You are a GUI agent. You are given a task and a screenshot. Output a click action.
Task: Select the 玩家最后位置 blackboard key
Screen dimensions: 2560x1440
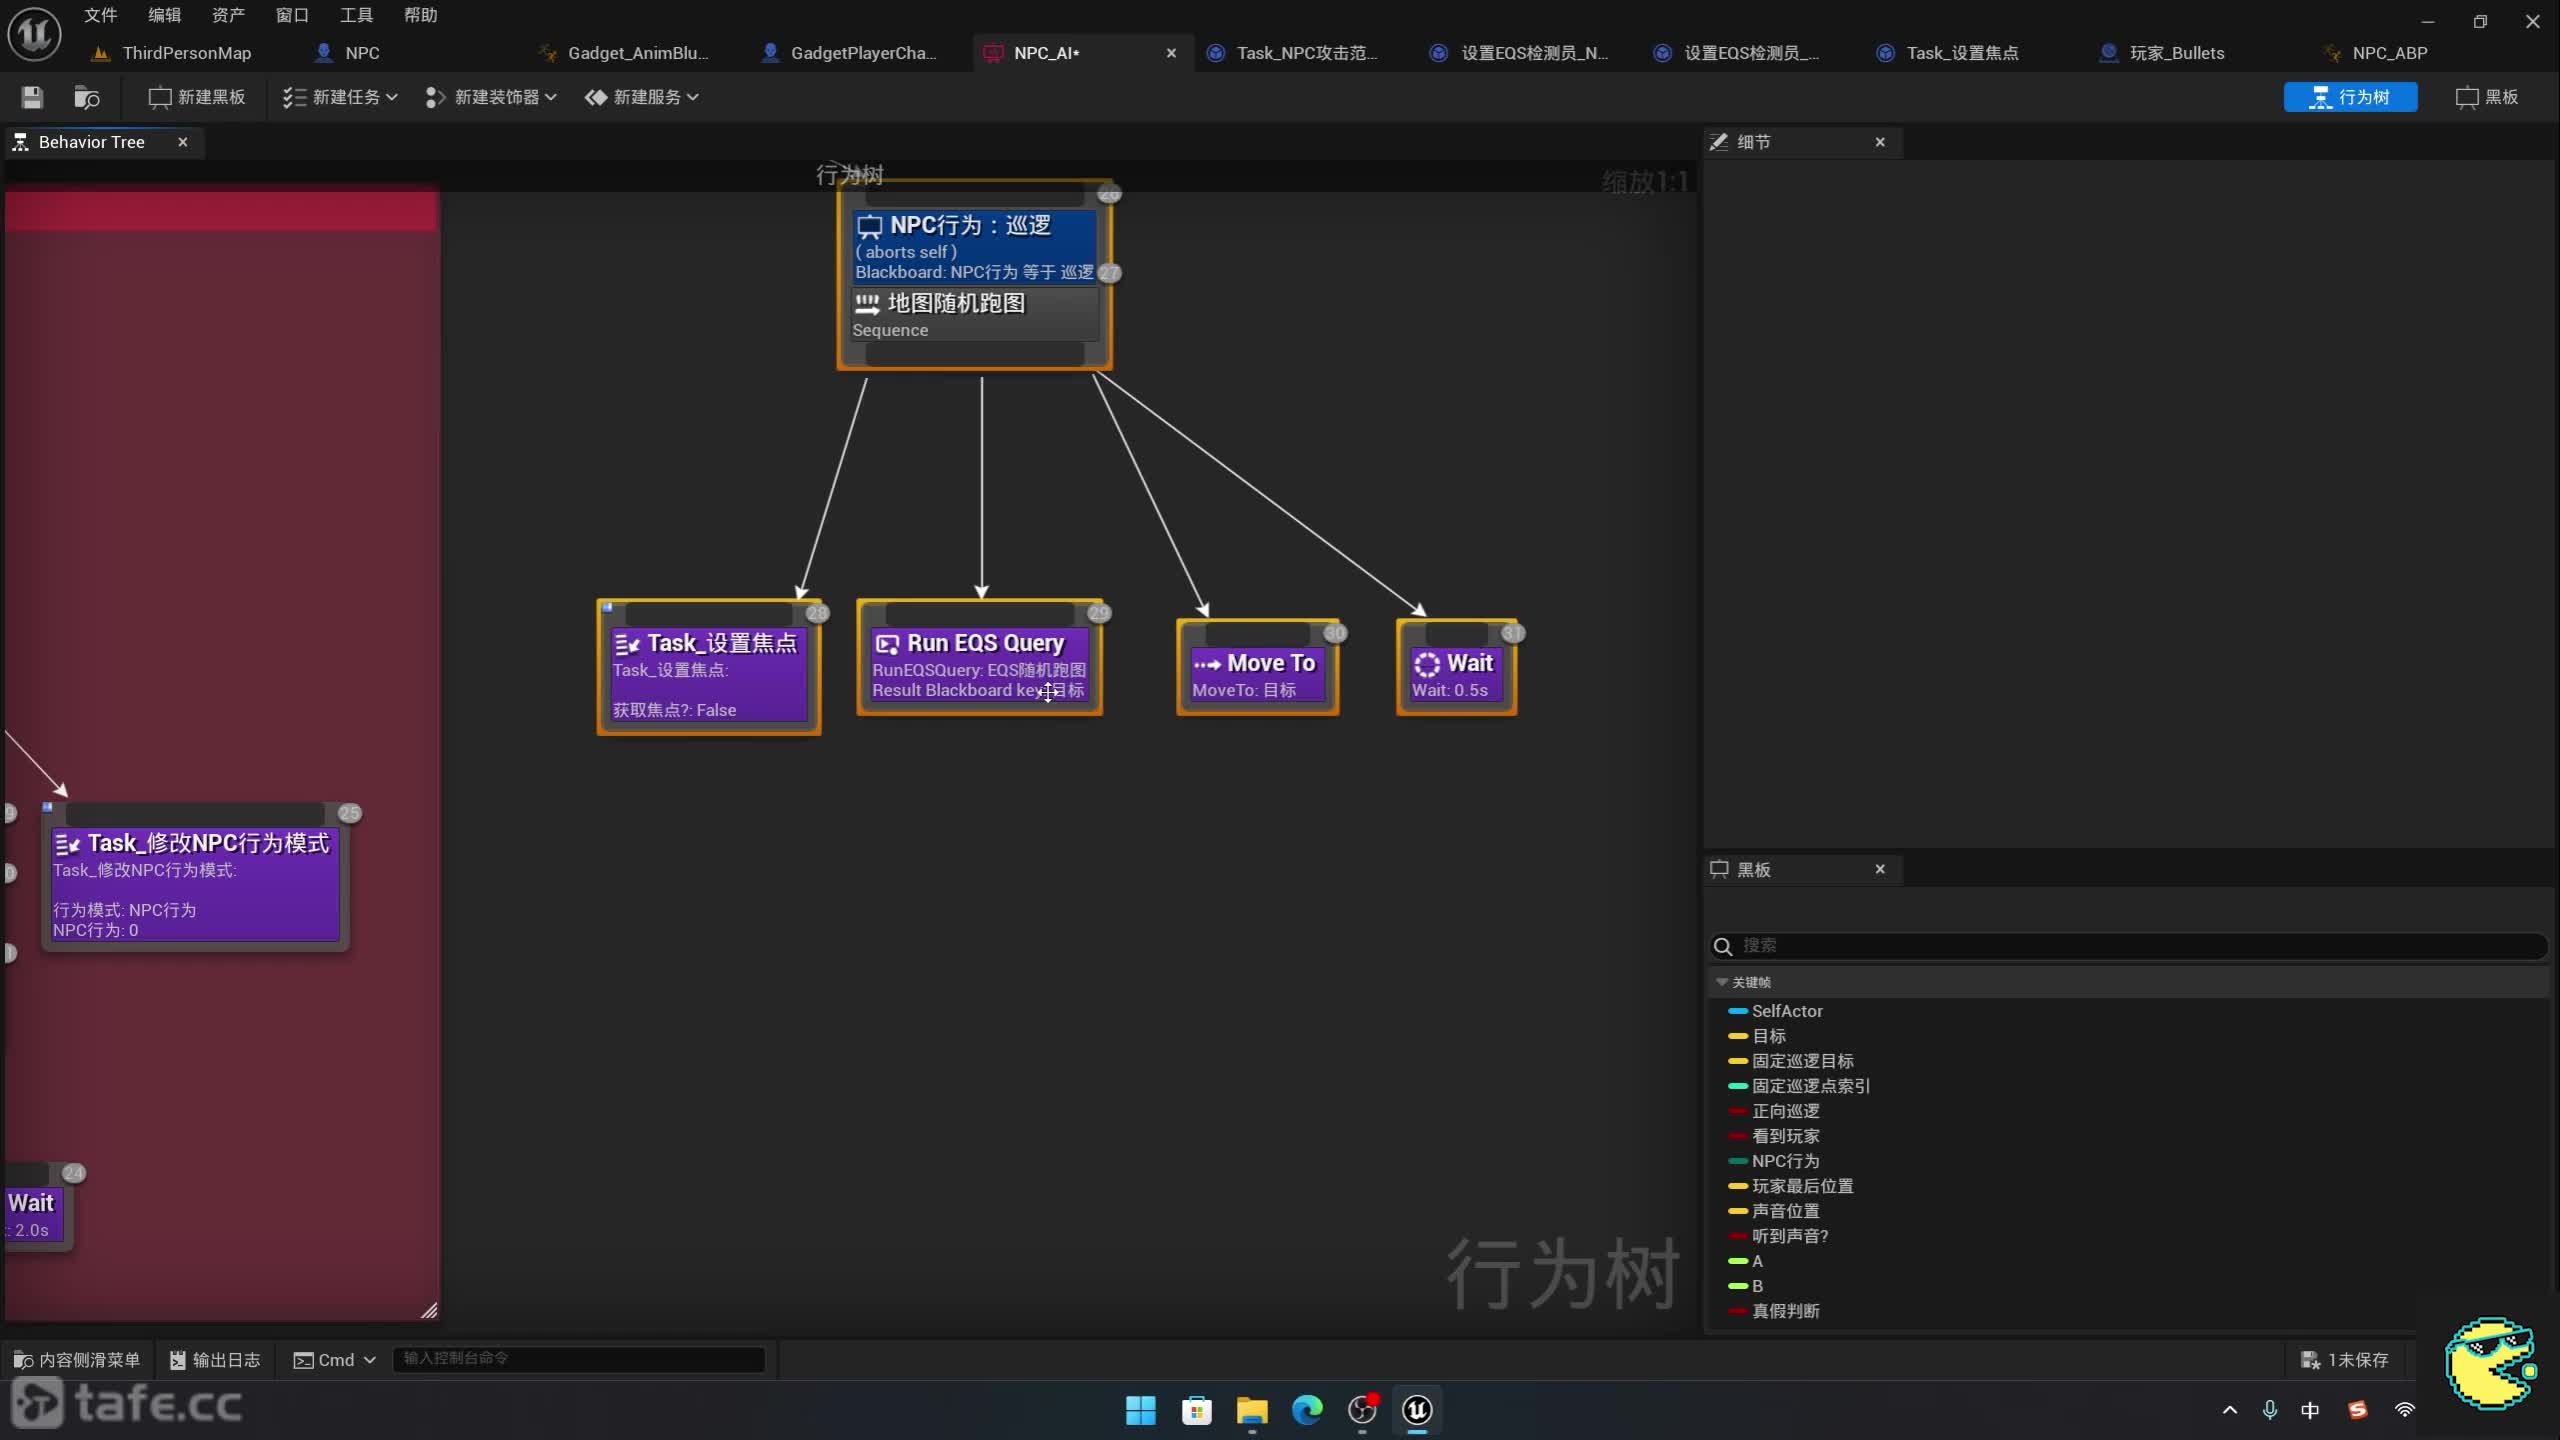point(1802,1186)
